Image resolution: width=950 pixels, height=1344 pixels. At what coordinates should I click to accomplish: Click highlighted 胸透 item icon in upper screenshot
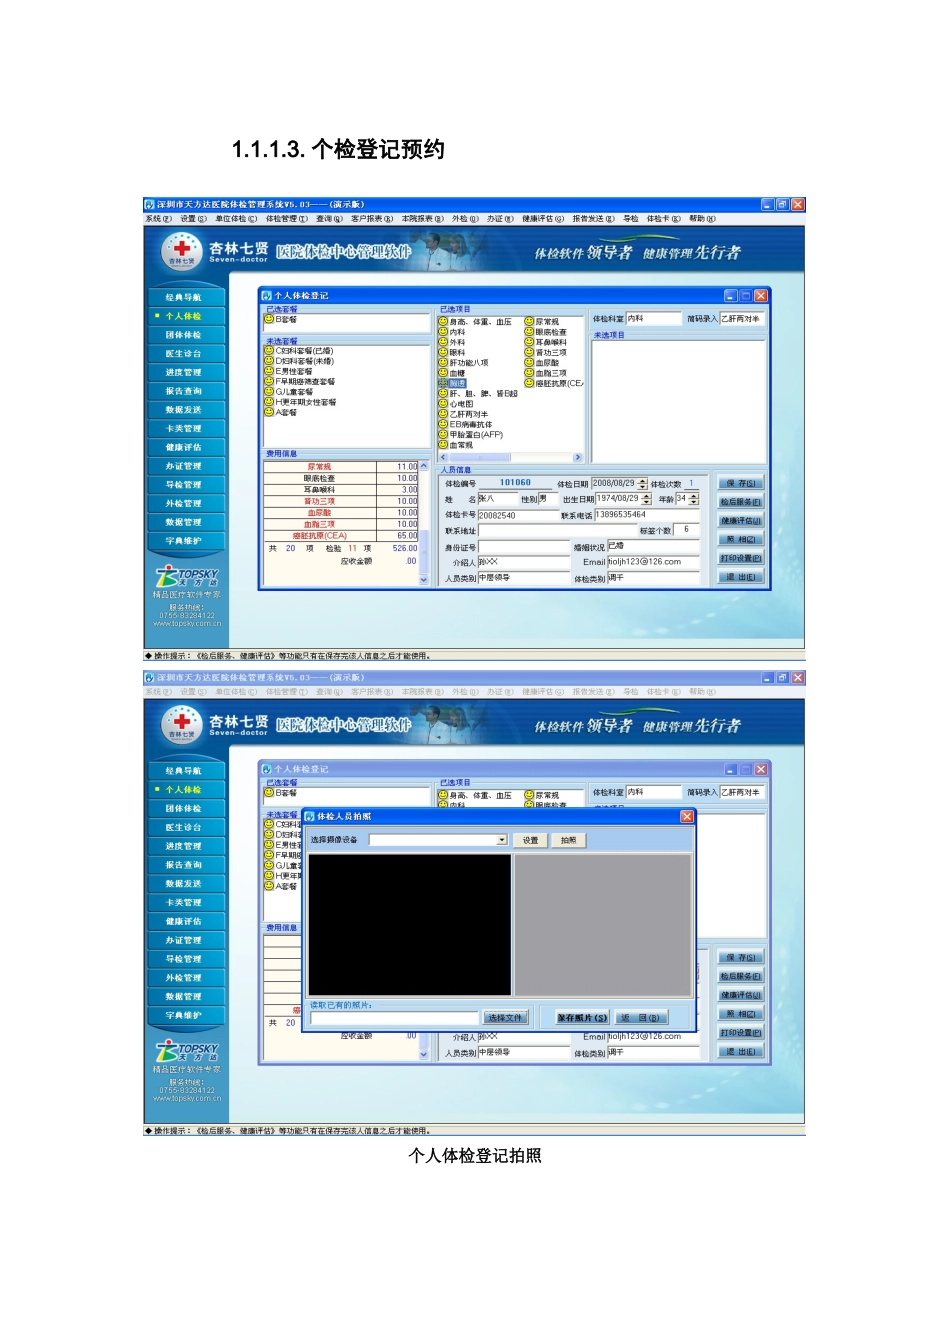point(443,383)
